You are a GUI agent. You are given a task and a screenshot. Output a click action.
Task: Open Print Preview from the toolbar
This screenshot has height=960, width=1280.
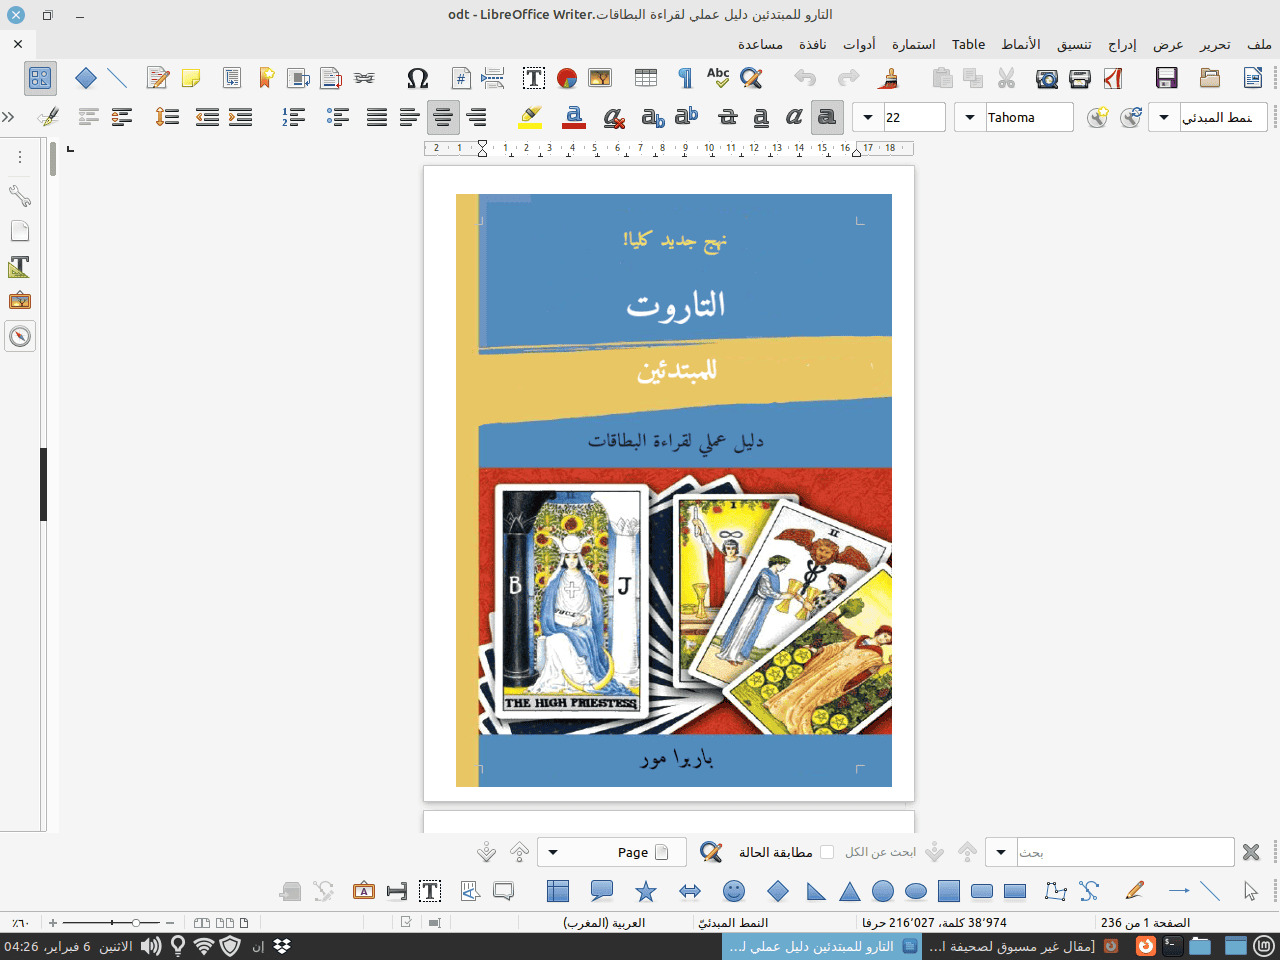click(x=1047, y=78)
